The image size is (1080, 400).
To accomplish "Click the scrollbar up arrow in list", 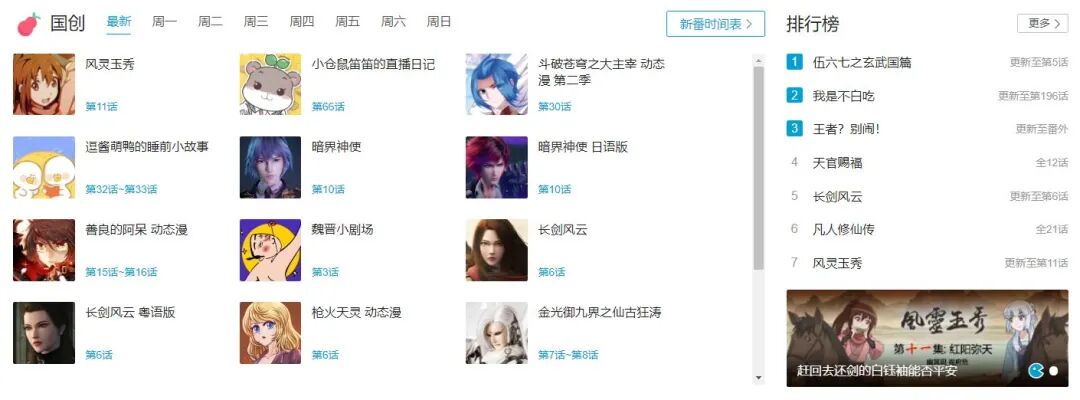I will coord(759,60).
